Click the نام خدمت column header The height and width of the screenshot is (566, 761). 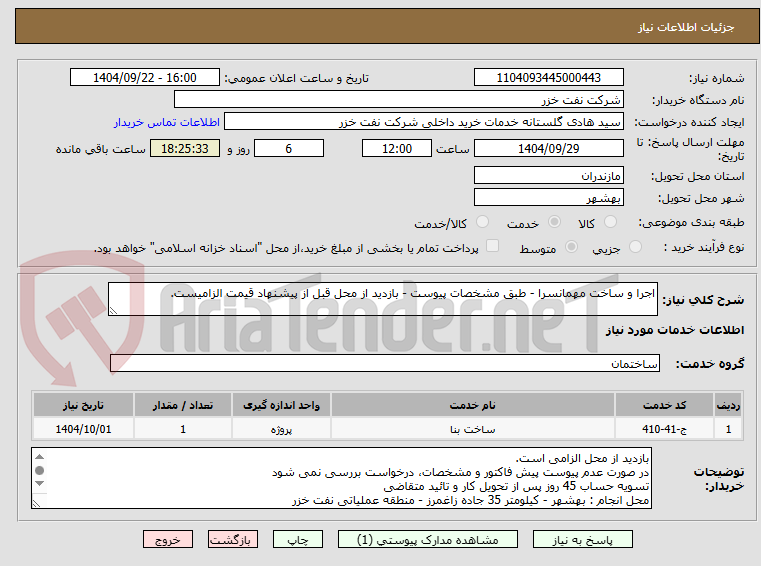(473, 405)
